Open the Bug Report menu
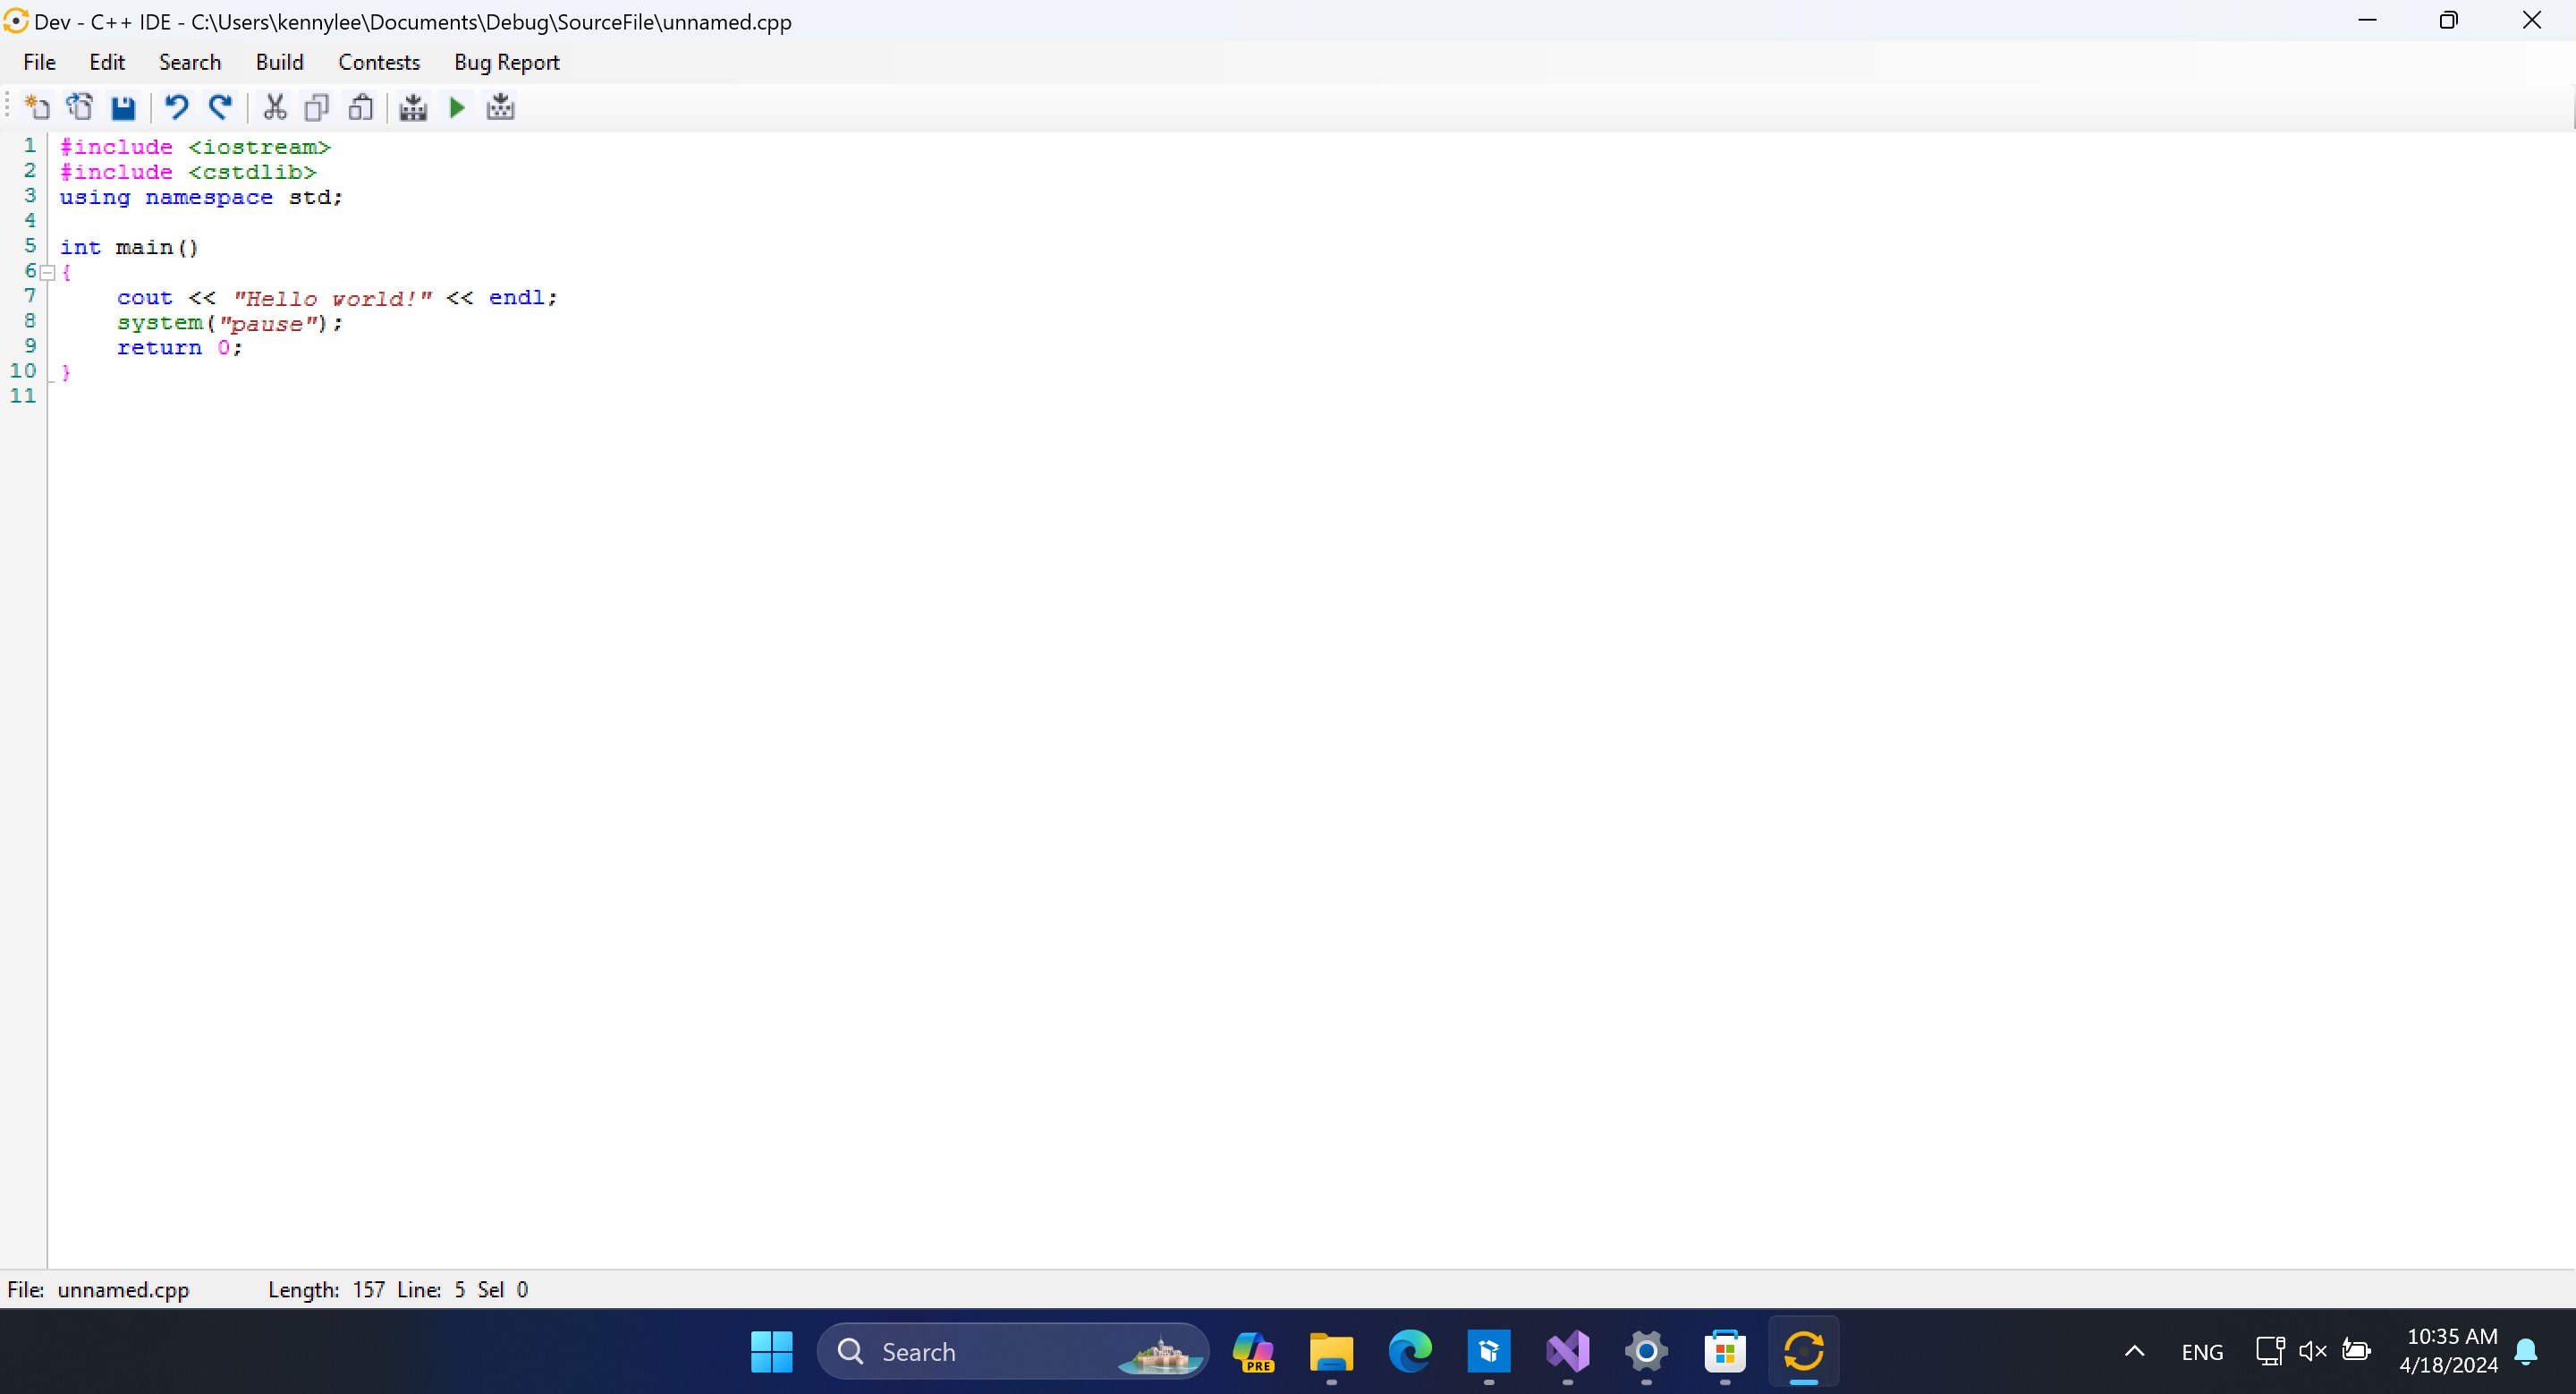This screenshot has height=1394, width=2576. (x=506, y=62)
